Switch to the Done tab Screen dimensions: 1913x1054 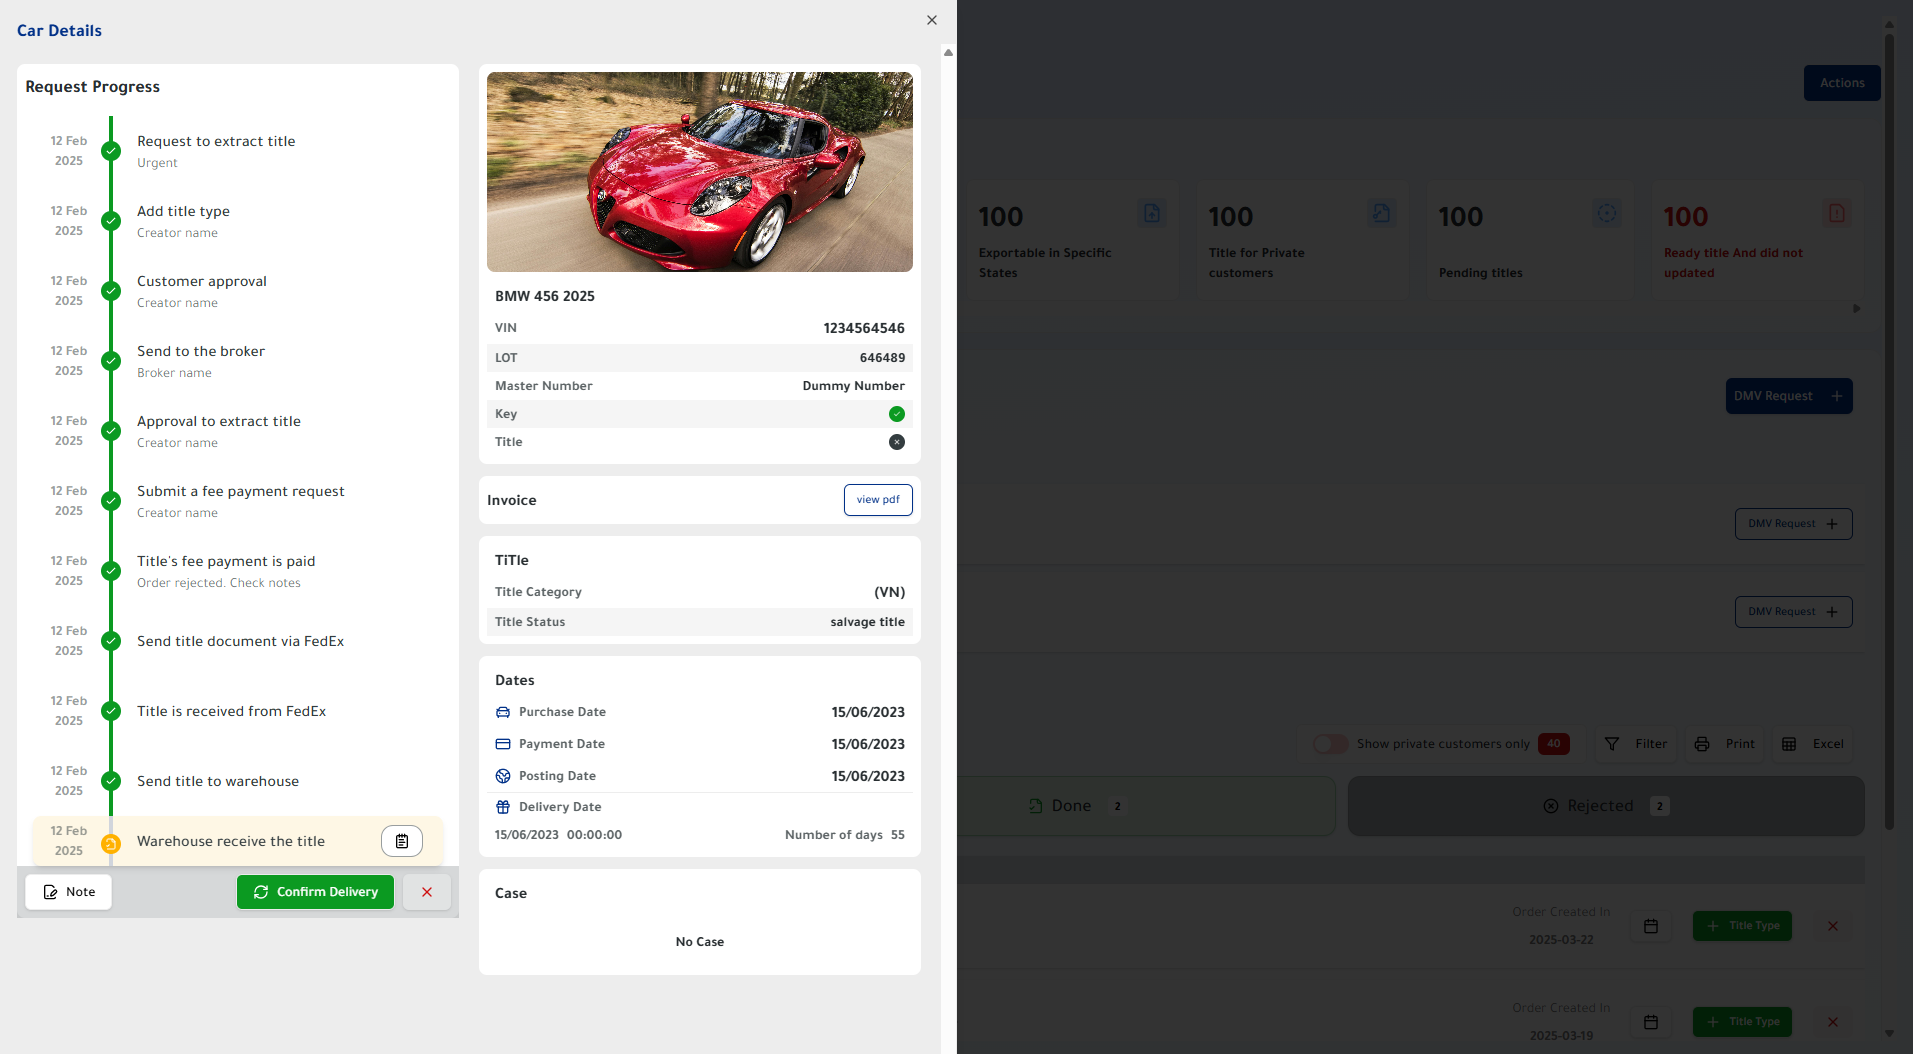pyautogui.click(x=1146, y=806)
